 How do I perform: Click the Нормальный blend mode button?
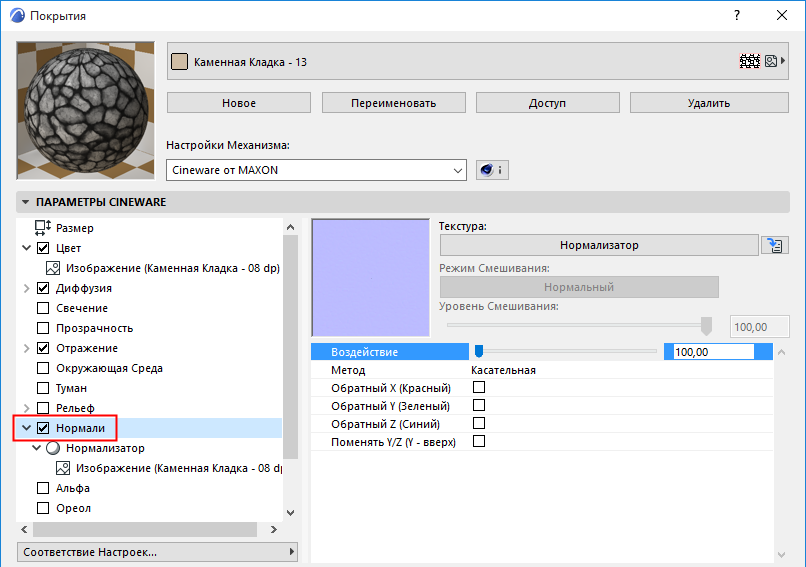coord(579,287)
